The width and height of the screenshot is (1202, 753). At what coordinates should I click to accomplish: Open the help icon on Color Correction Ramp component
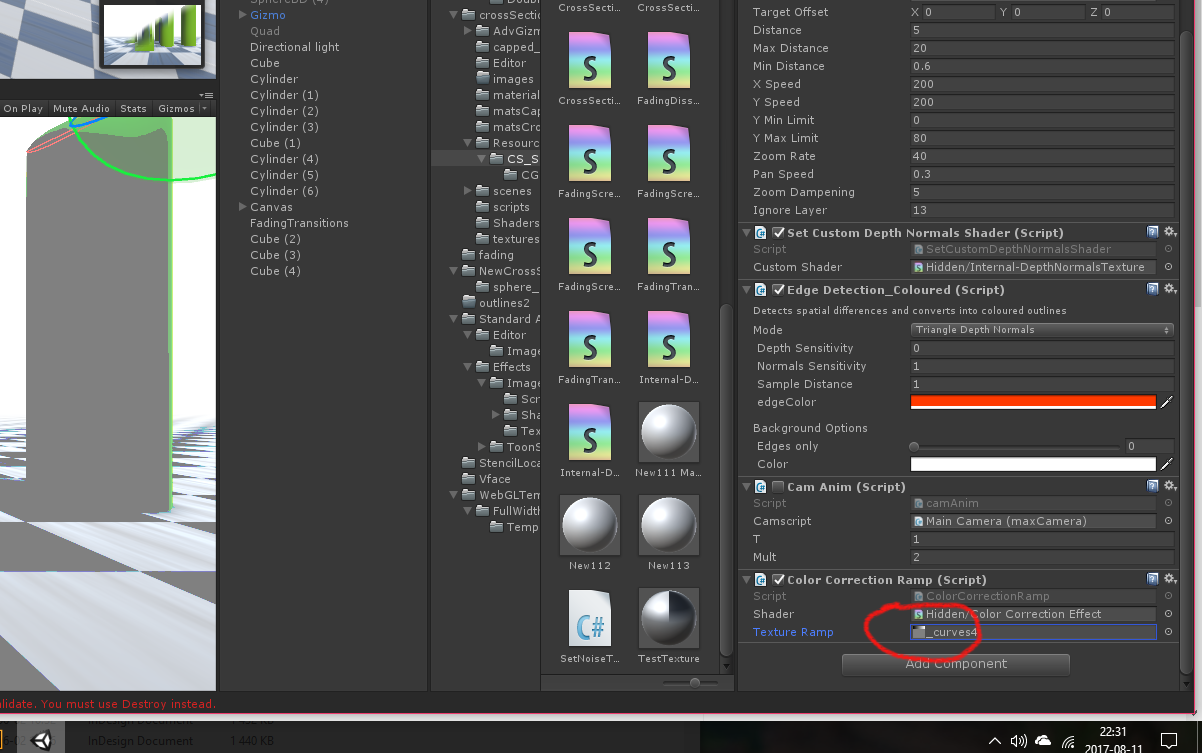tap(1152, 579)
